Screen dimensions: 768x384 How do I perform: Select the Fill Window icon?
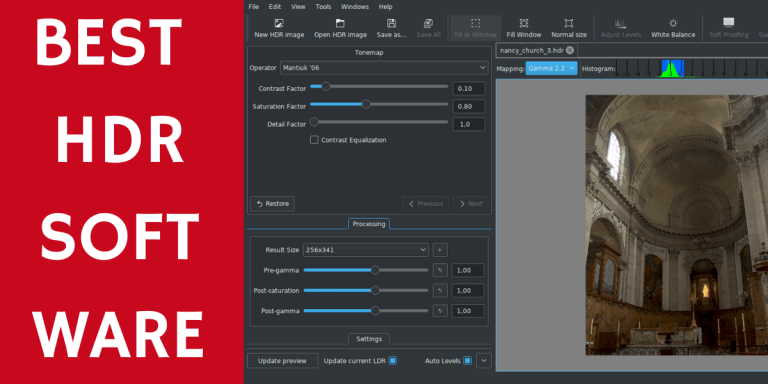coord(524,23)
